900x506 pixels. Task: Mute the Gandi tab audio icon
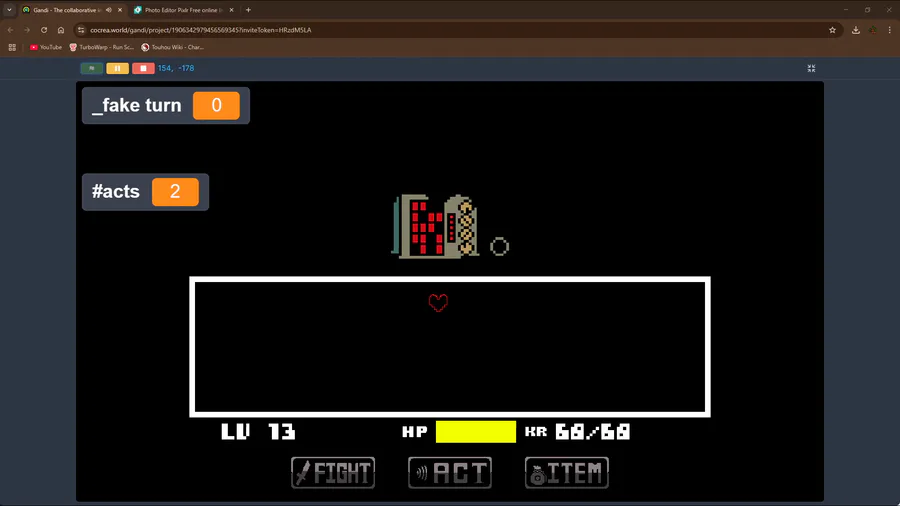108,10
